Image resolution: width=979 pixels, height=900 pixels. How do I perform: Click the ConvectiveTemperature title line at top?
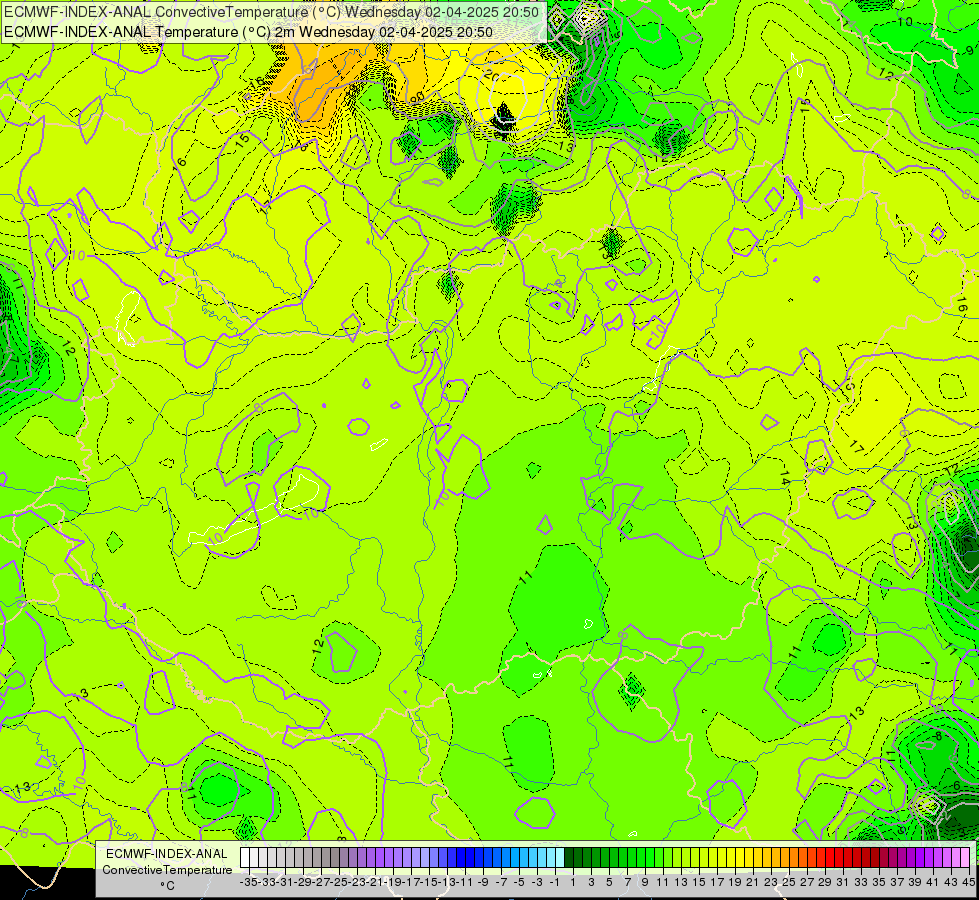[x=272, y=12]
